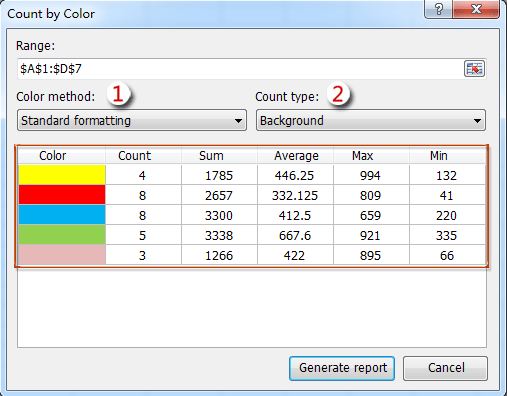Click min value 66
This screenshot has height=396, width=507.
447,256
